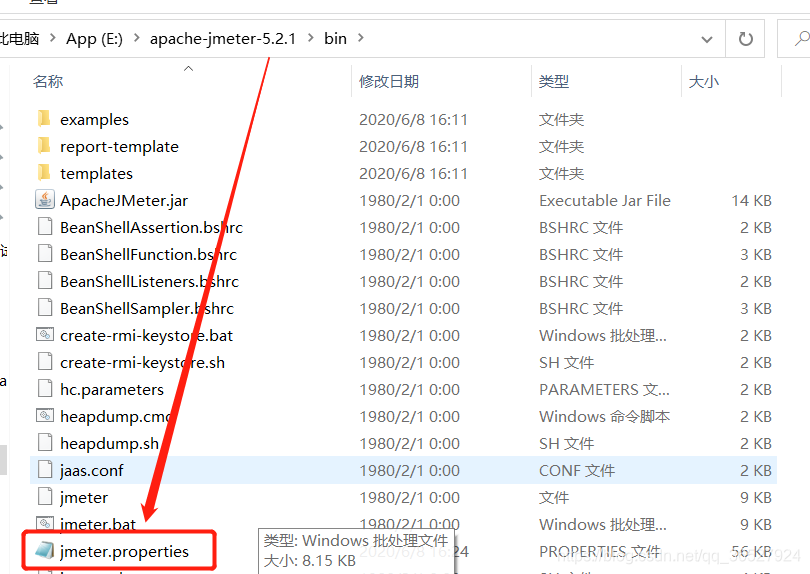Navigate to App (E:) in breadcrumb
Screen dimensions: 810x574
point(94,39)
